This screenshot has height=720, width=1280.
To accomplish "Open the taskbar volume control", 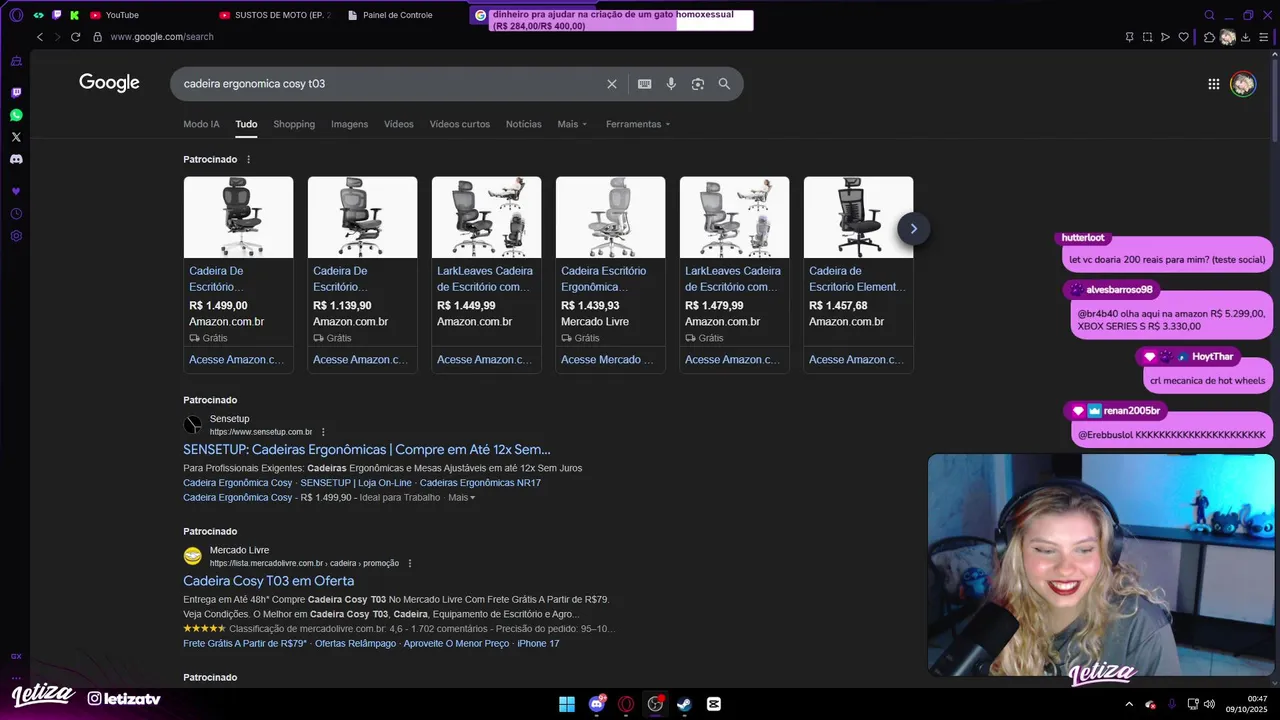I will (x=1209, y=704).
